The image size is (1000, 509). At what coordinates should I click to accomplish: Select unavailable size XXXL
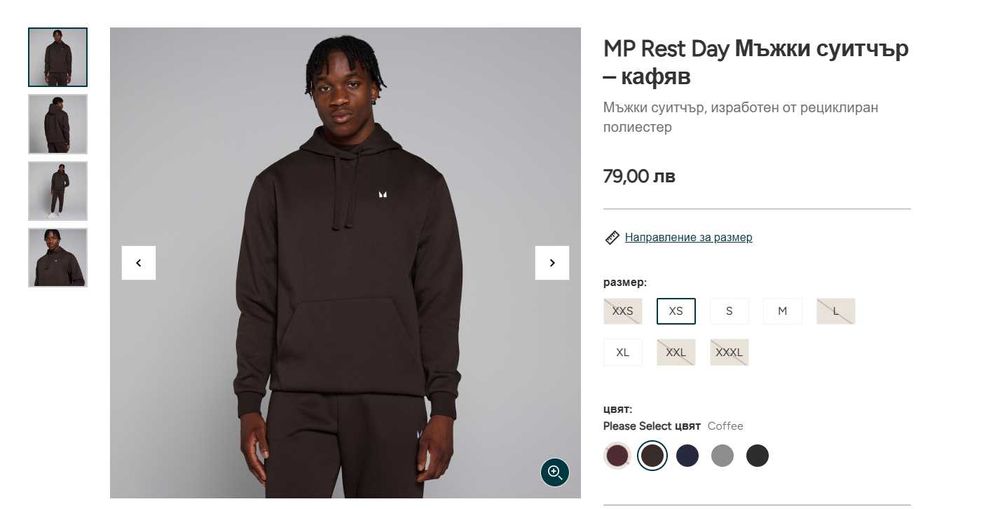pyautogui.click(x=729, y=352)
